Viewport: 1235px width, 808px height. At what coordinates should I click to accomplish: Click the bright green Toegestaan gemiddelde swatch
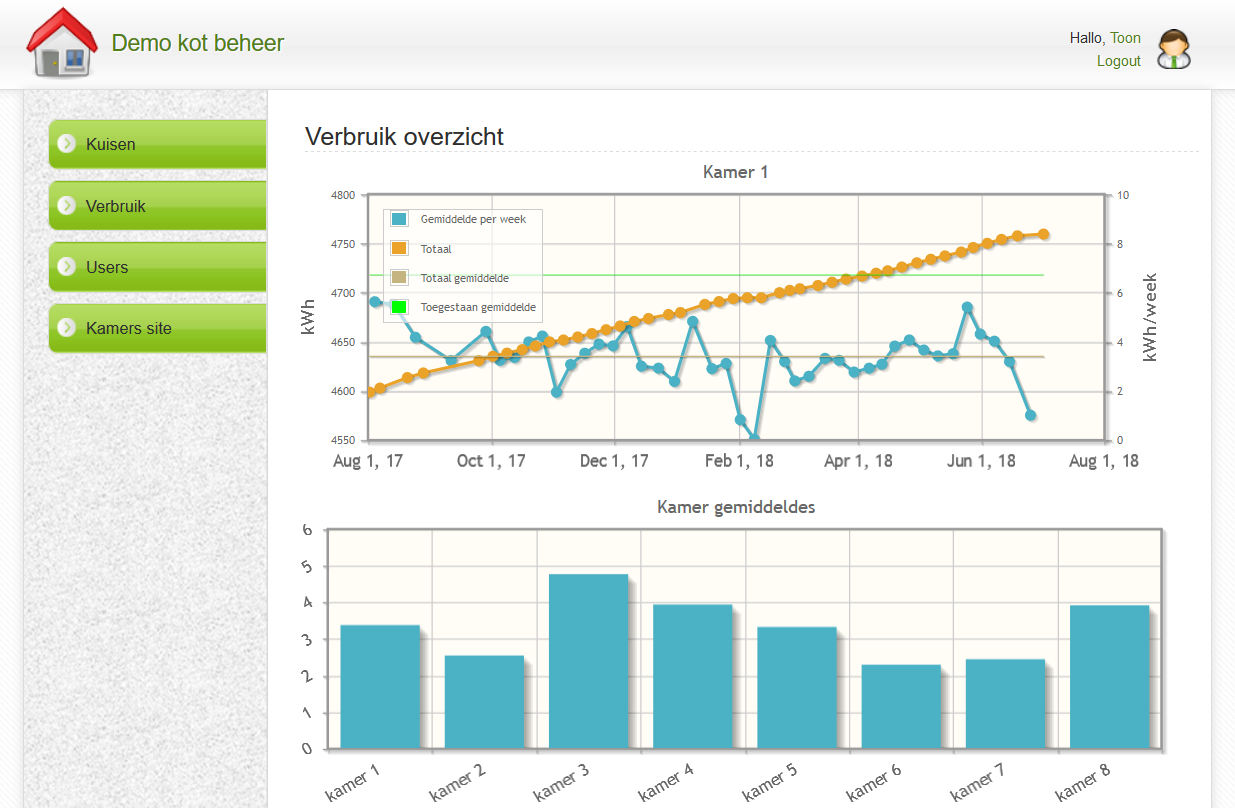[x=399, y=307]
